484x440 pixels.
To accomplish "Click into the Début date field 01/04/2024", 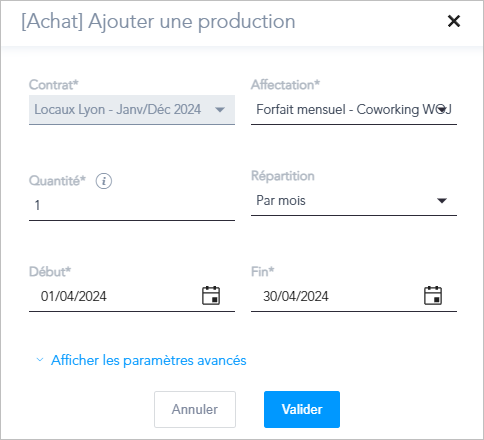I will (x=132, y=296).
